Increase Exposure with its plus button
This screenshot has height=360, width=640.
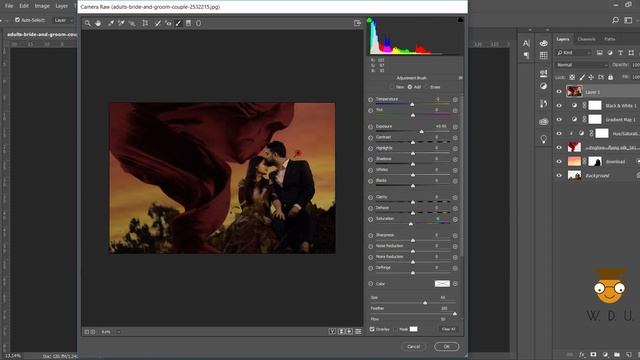[x=455, y=127]
